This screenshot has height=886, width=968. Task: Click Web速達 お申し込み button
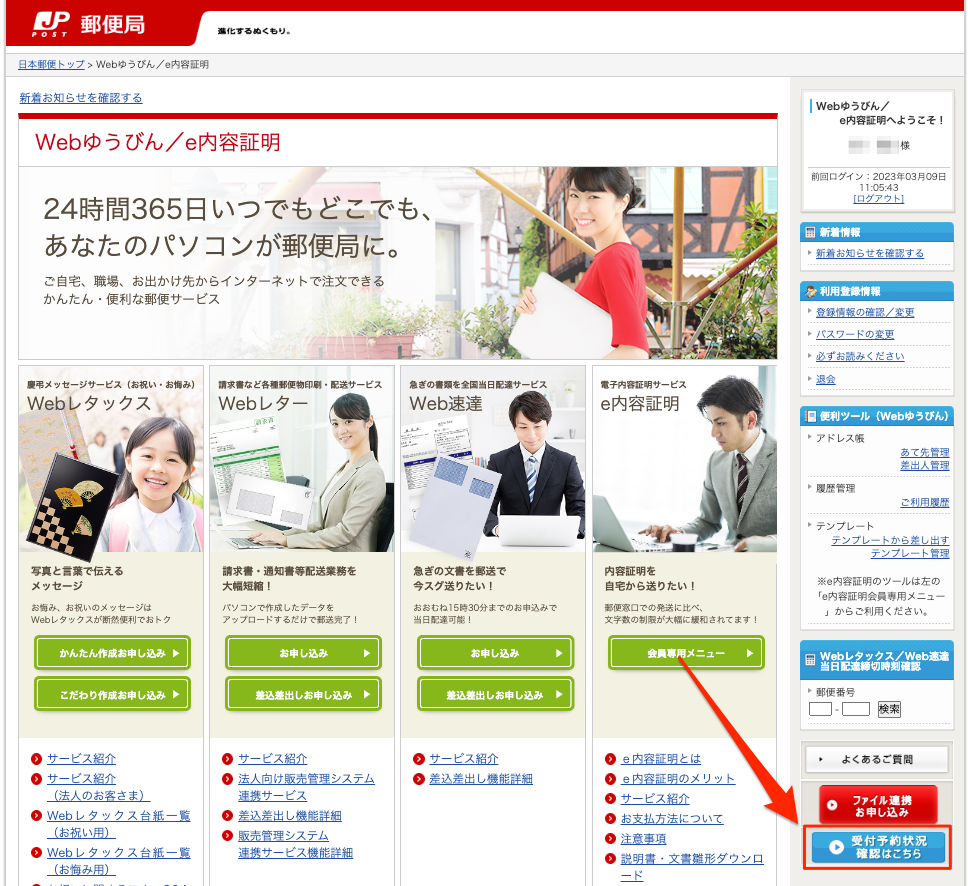pyautogui.click(x=495, y=653)
